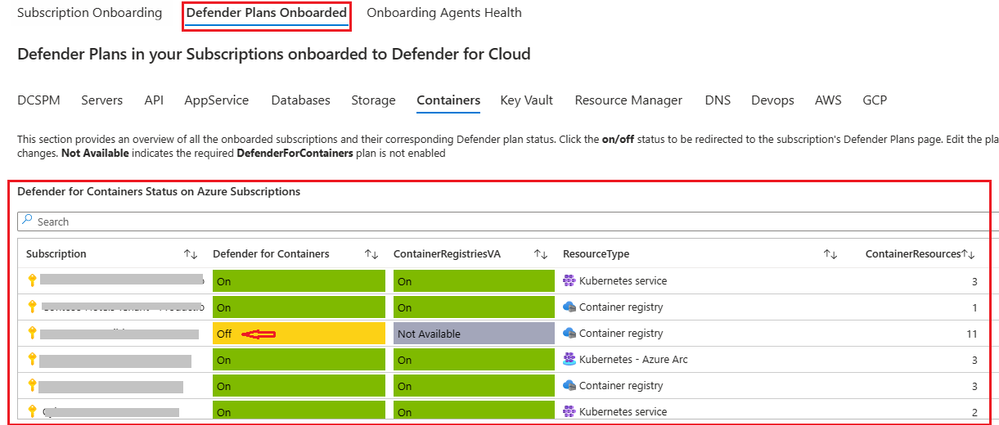
Task: Click the key icon in the Off row
Action: (x=32, y=332)
